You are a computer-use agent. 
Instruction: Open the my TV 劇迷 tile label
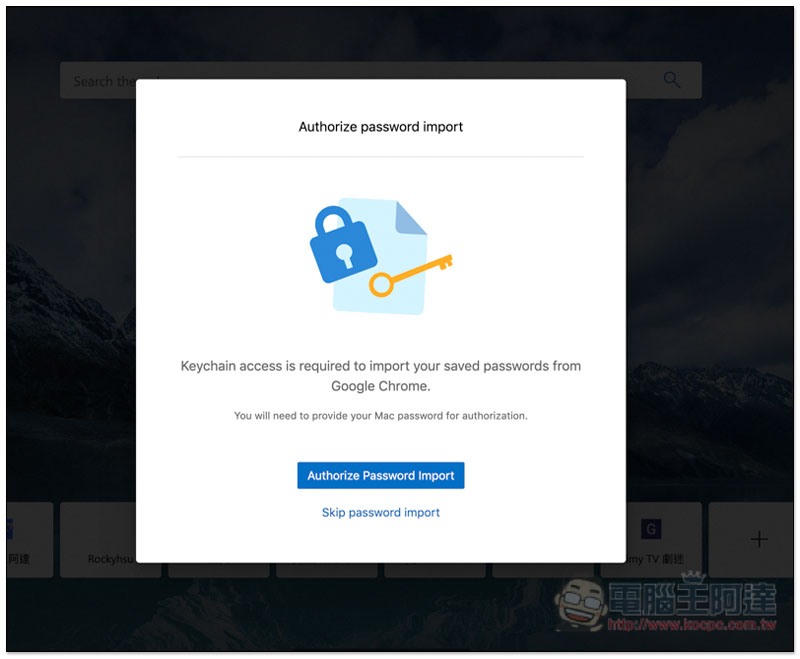[656, 559]
